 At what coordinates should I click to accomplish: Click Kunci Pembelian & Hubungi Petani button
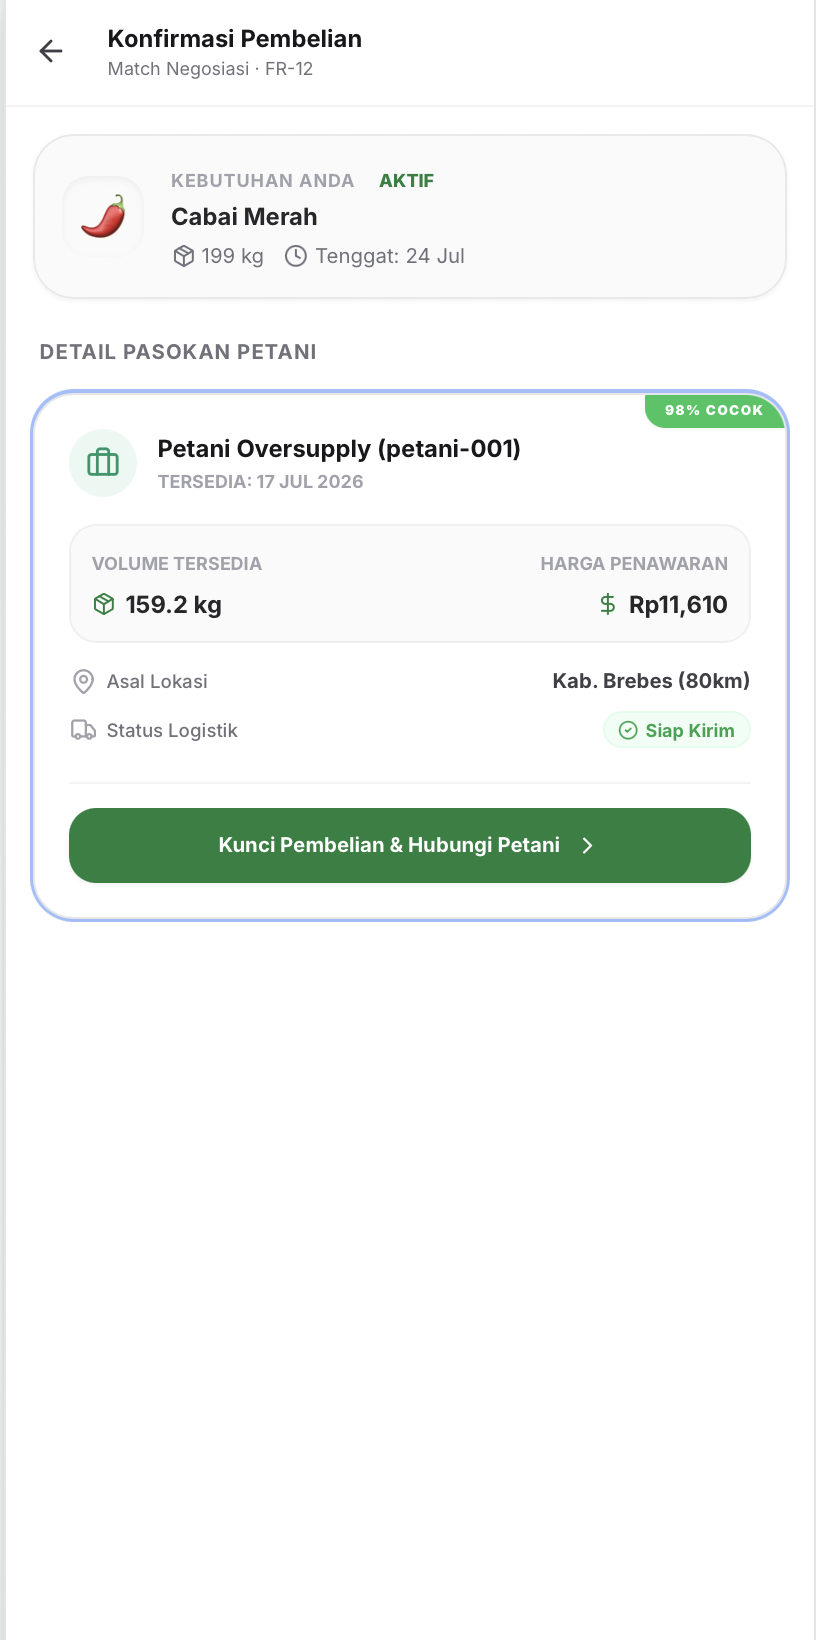tap(410, 845)
